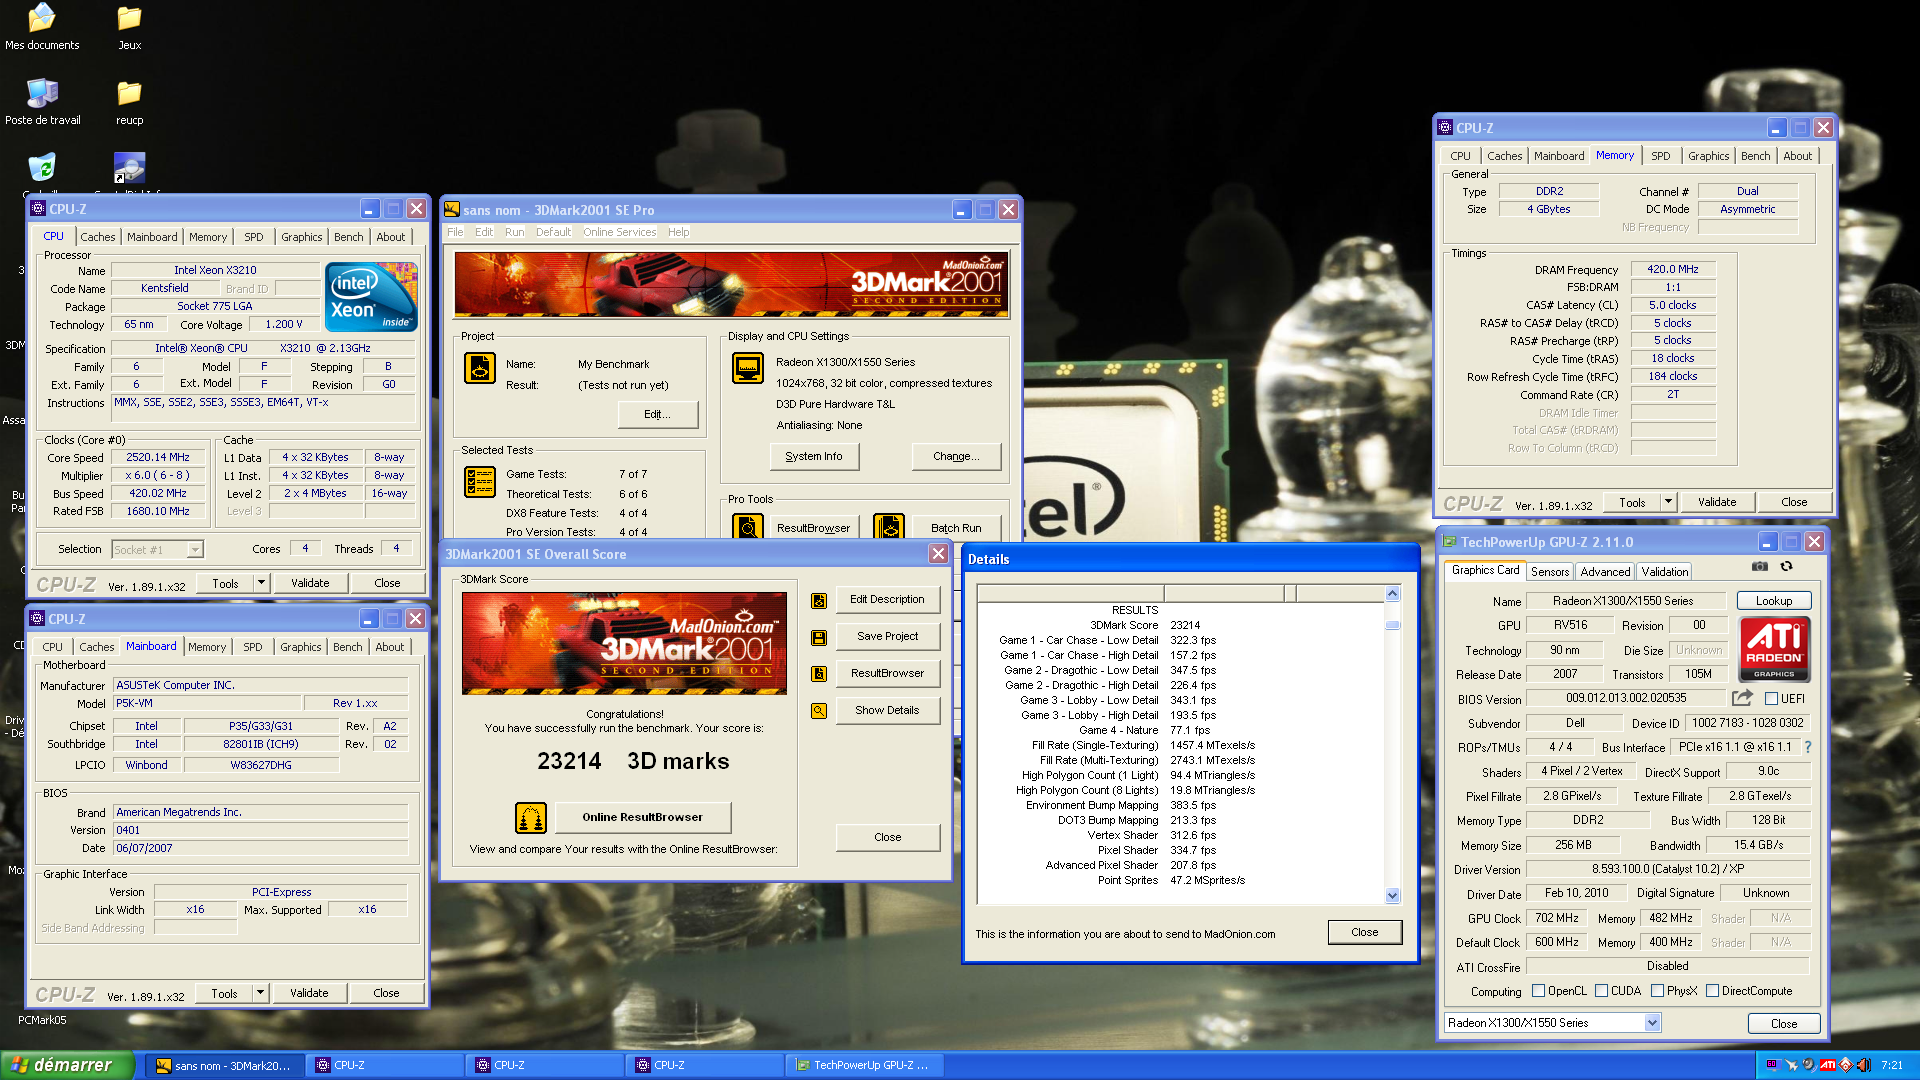1920x1080 pixels.
Task: Open Tools dropdown arrow in the CPU-Z Memory window
Action: click(1668, 502)
